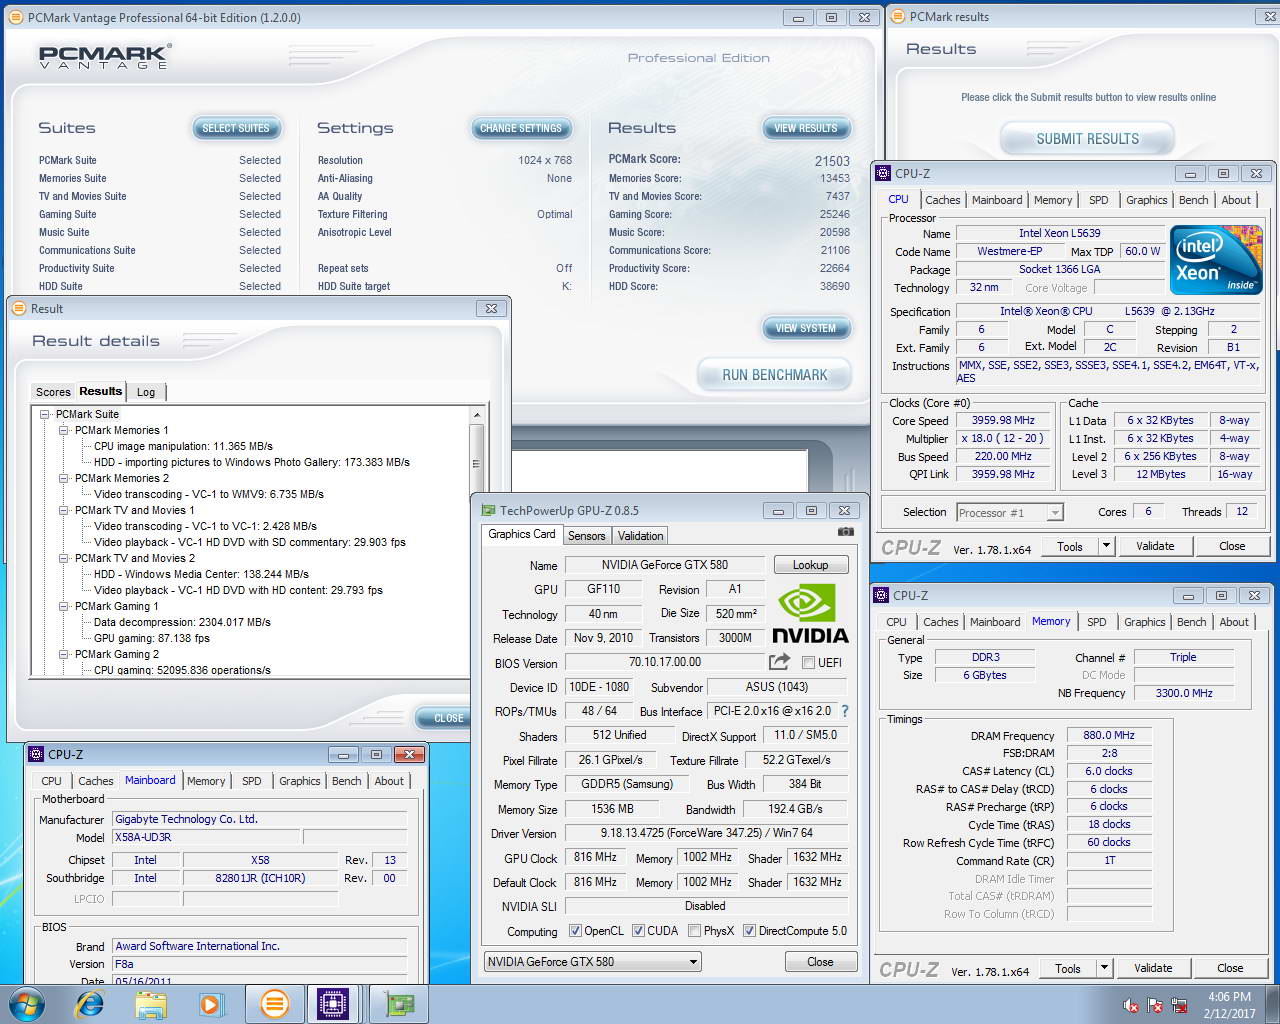Click the GPU-Z screenshot camera icon
The height and width of the screenshot is (1024, 1280).
coord(846,532)
